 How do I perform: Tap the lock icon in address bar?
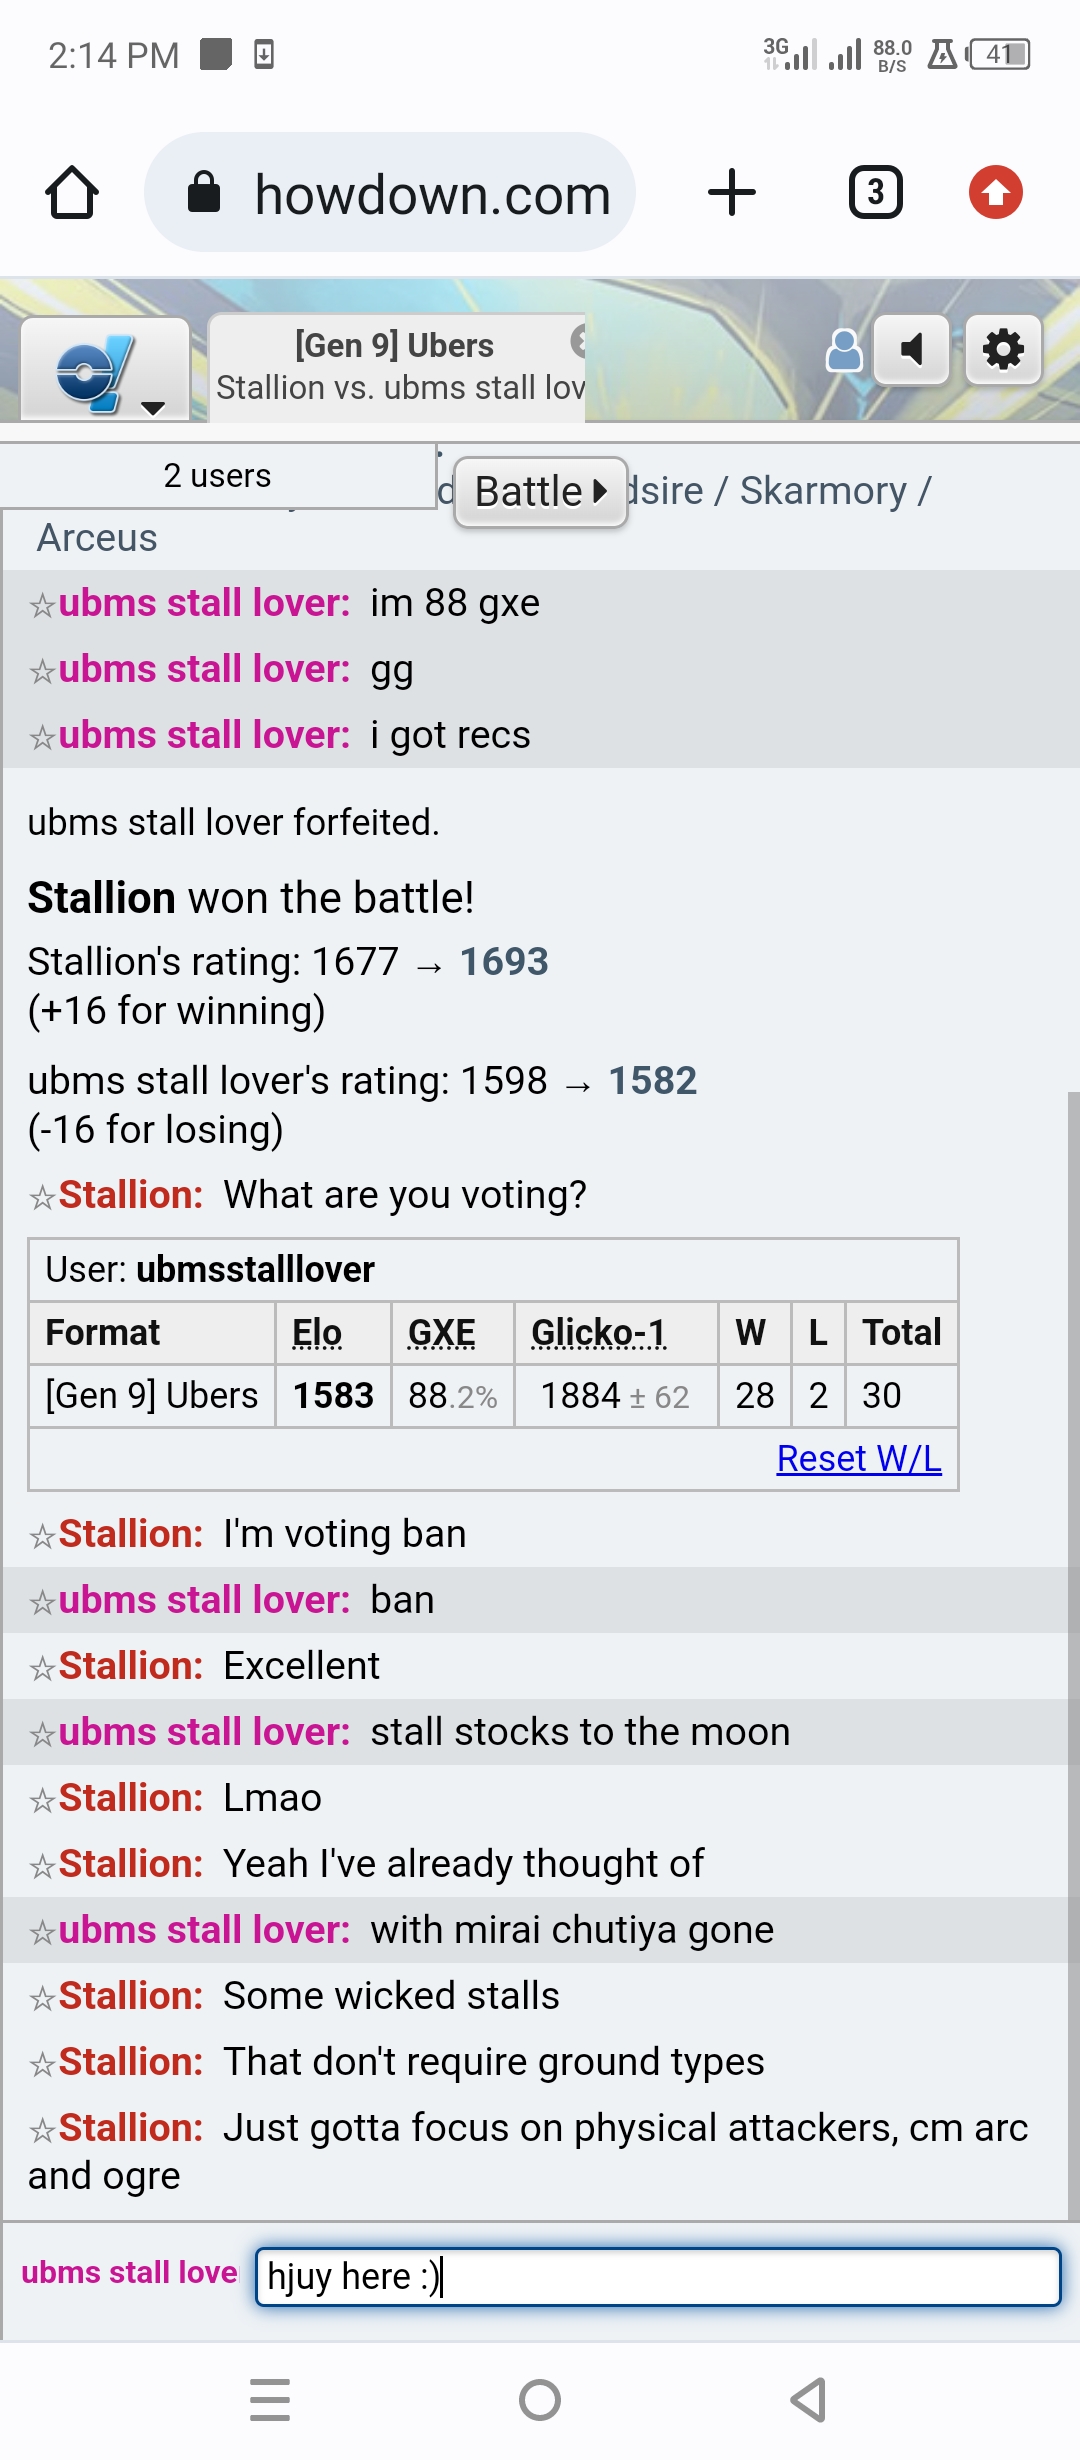pyautogui.click(x=204, y=192)
